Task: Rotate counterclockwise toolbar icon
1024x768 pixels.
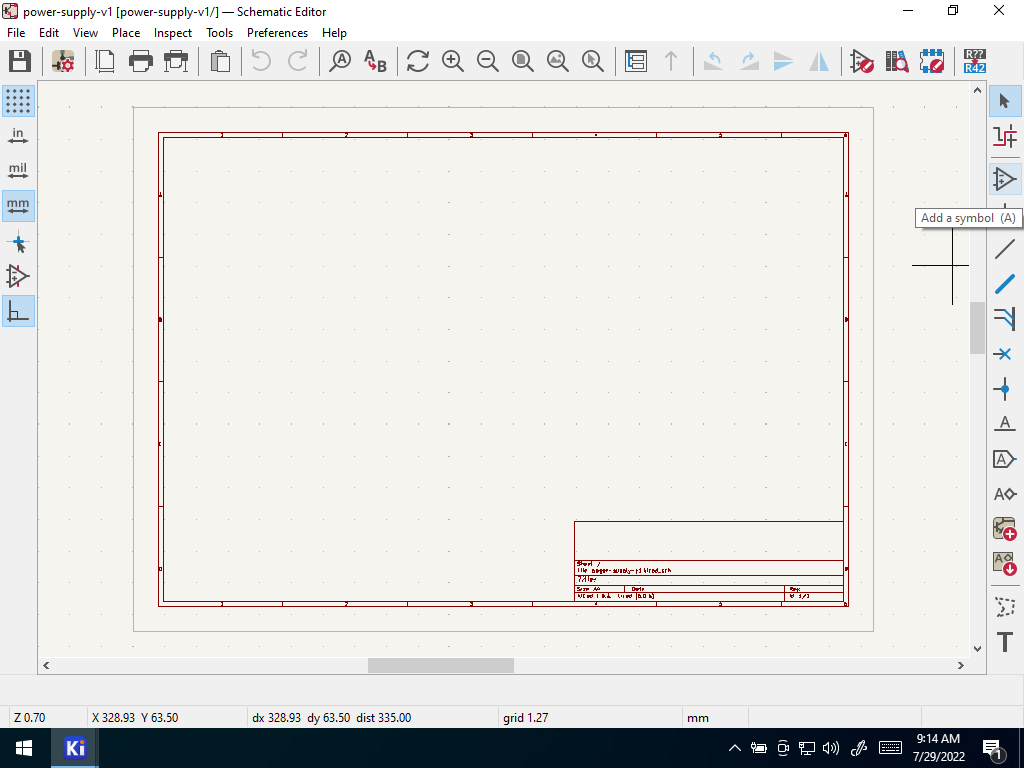Action: 713,61
